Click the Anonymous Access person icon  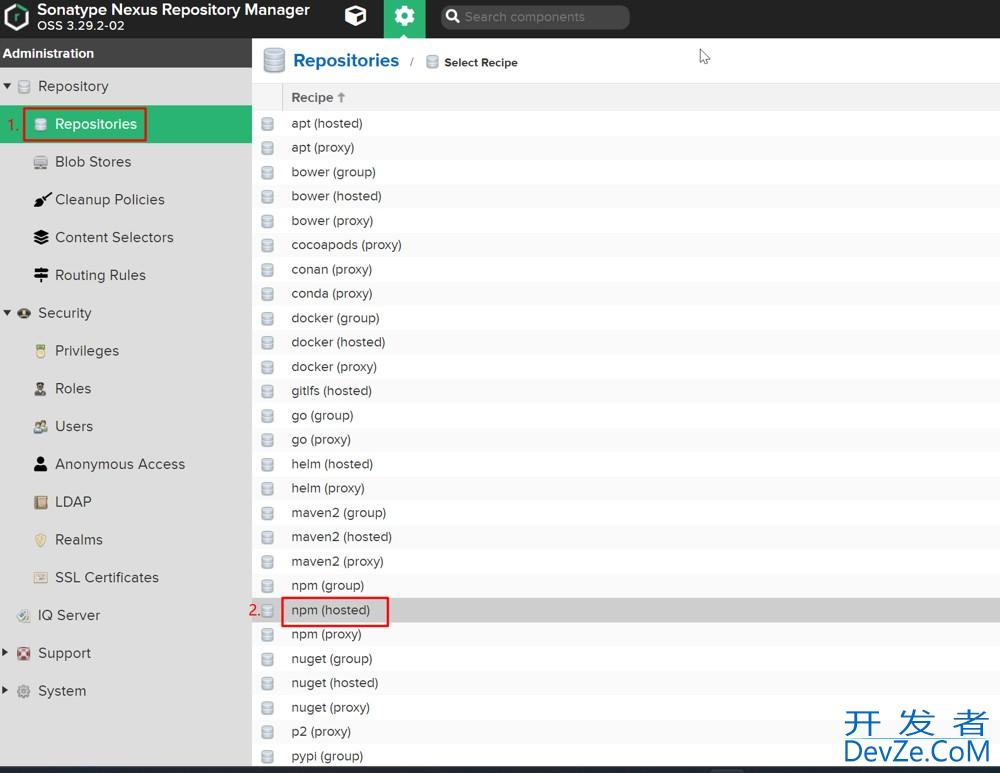pos(40,464)
